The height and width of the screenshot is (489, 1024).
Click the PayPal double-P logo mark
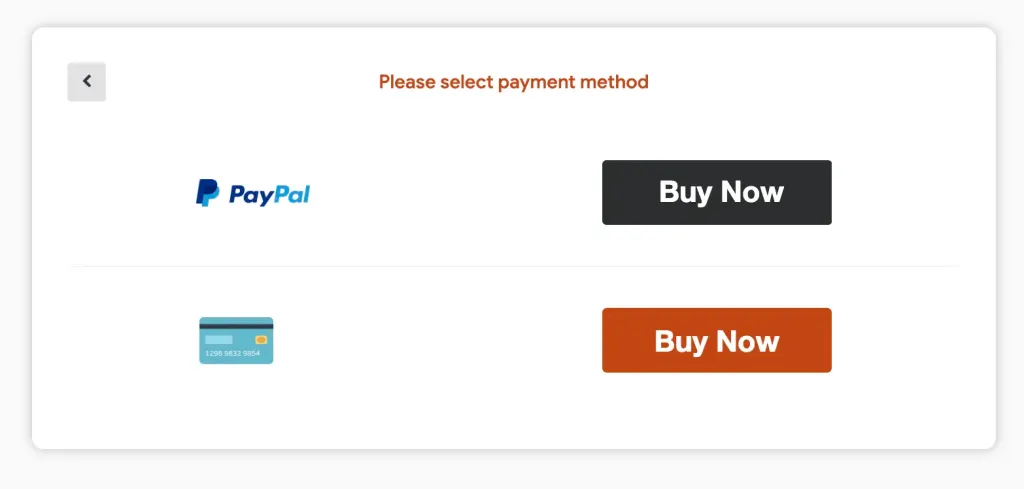[208, 193]
